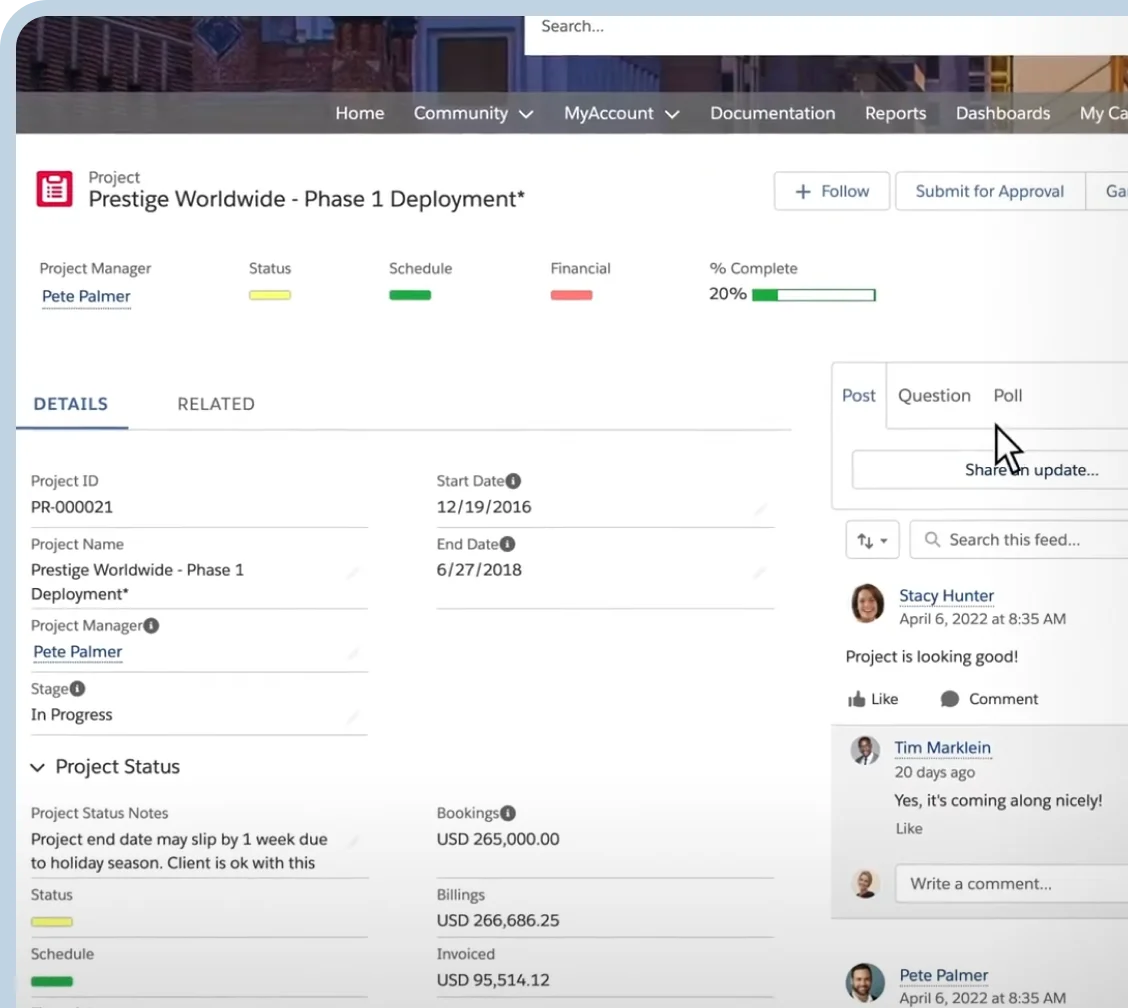The width and height of the screenshot is (1128, 1008).
Task: Click the red Project record icon
Action: [x=54, y=189]
